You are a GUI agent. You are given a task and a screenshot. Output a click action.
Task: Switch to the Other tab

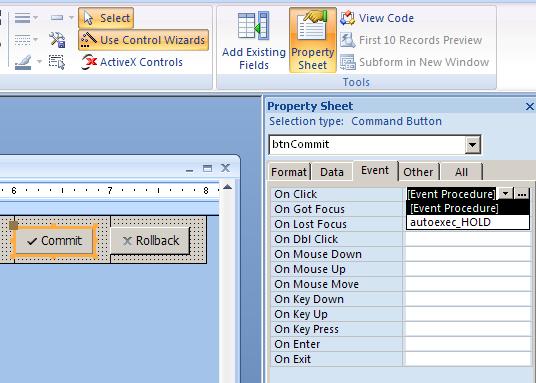point(418,172)
